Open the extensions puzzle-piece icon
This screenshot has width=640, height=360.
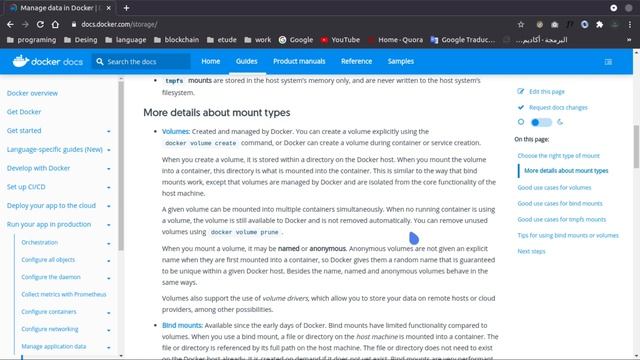click(x=600, y=24)
